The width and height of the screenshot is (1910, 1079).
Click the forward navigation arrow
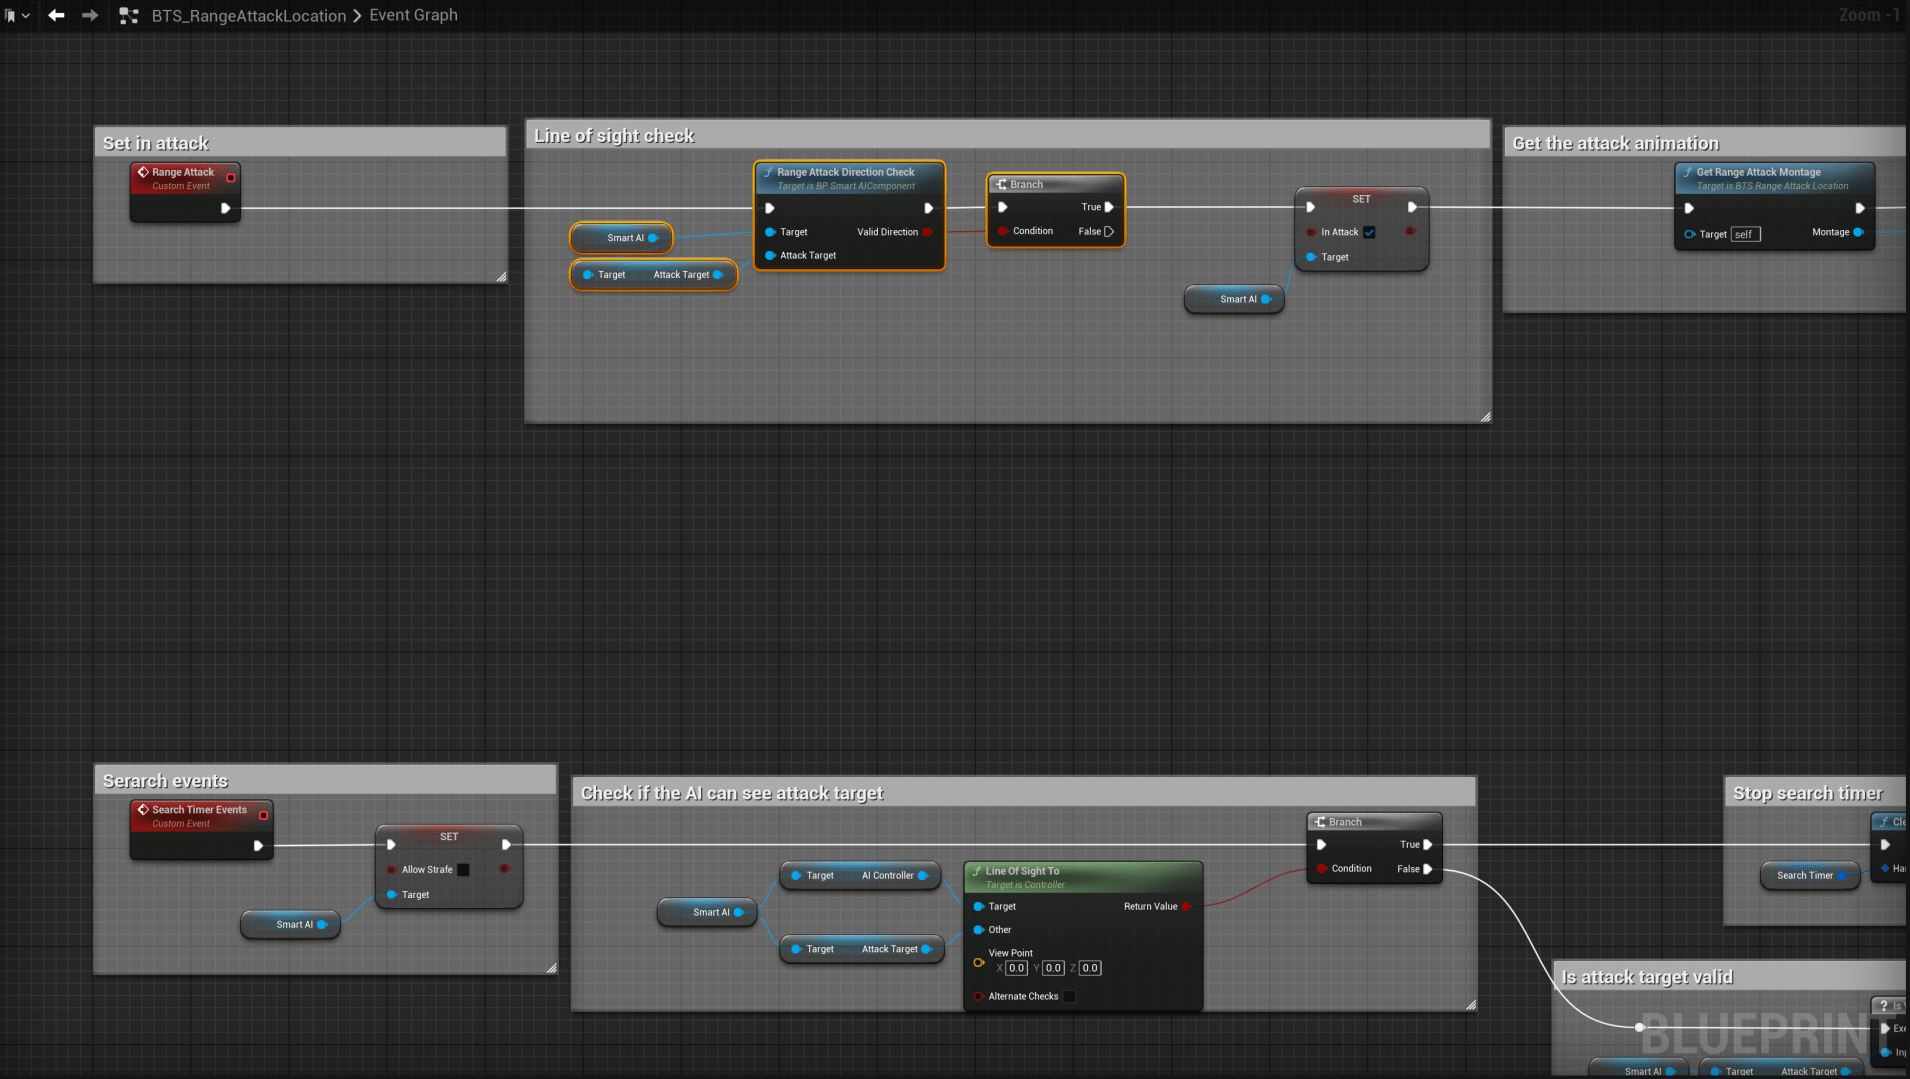(90, 15)
